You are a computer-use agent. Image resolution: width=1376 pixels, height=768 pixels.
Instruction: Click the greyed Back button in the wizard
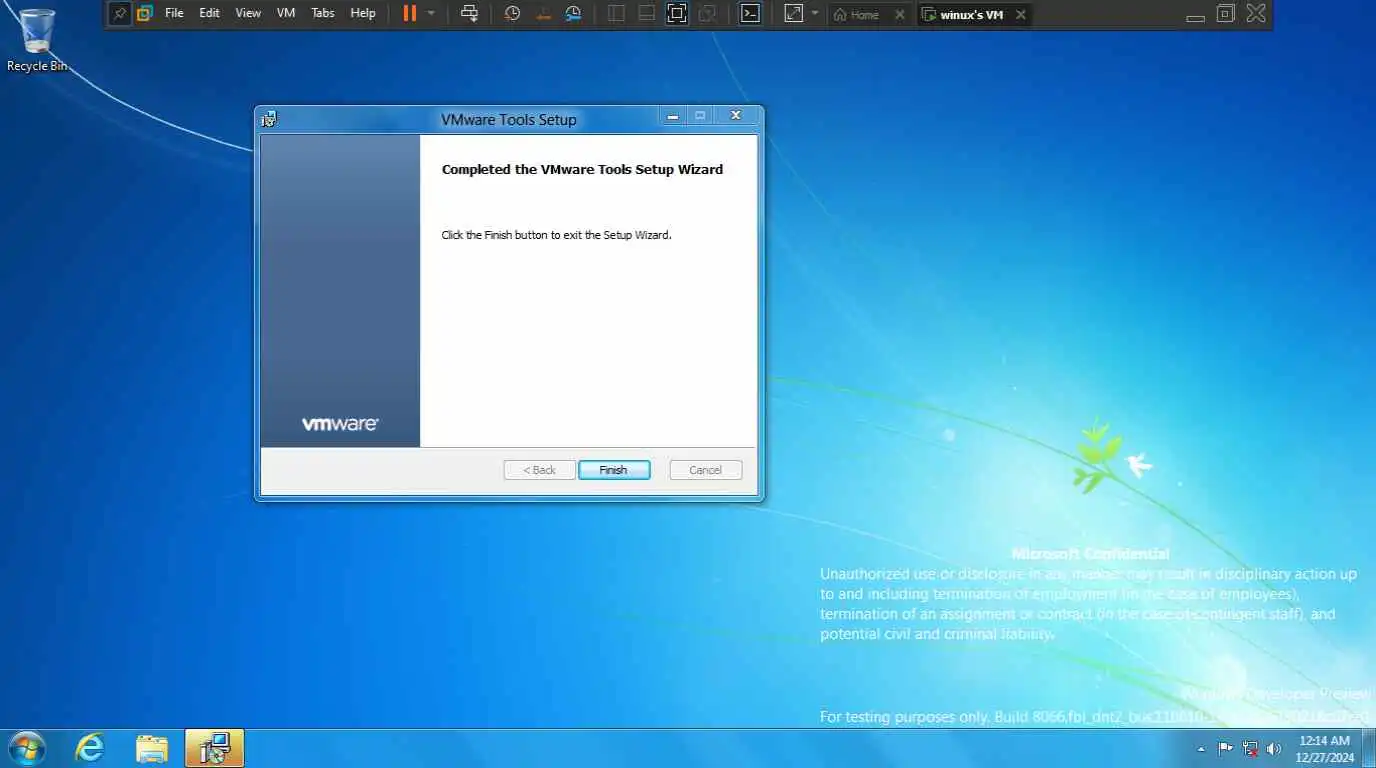pos(539,470)
